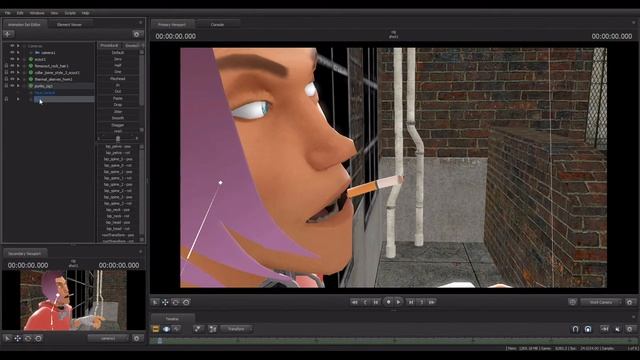The width and height of the screenshot is (640, 360).
Task: Expand the hair model tree row
Action: click(x=18, y=66)
